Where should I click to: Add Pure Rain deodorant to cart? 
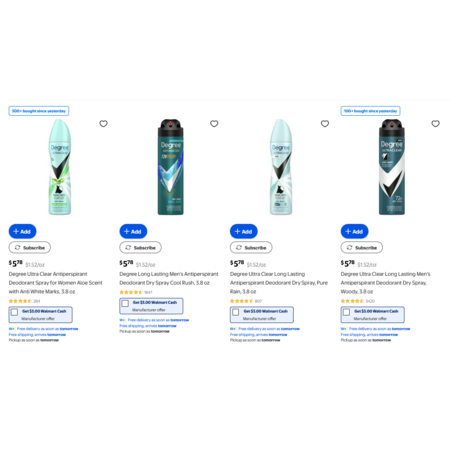pos(244,231)
